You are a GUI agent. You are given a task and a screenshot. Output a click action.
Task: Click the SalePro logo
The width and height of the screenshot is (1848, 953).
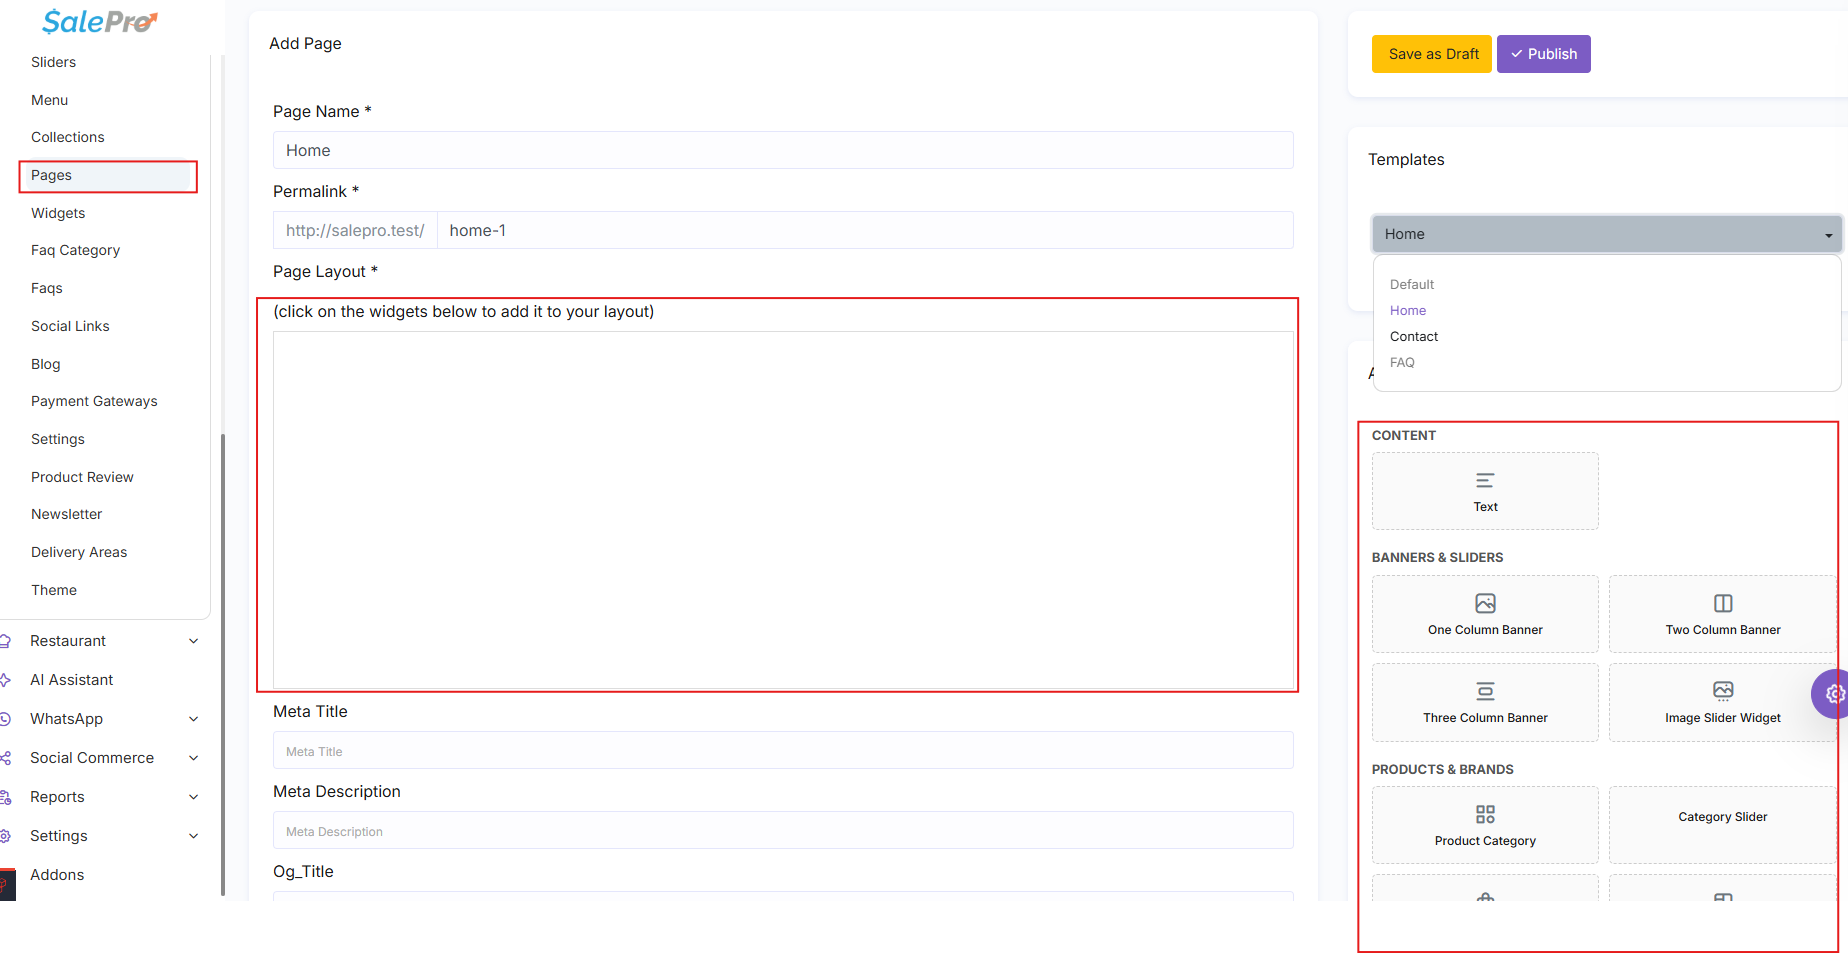pyautogui.click(x=100, y=21)
